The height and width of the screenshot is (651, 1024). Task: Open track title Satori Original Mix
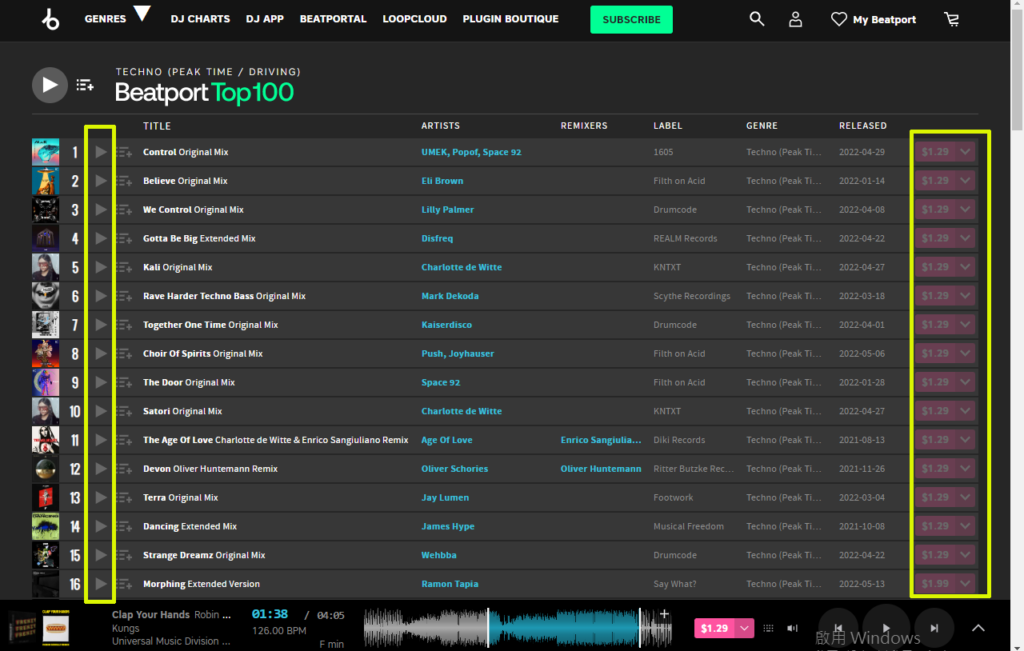[182, 411]
